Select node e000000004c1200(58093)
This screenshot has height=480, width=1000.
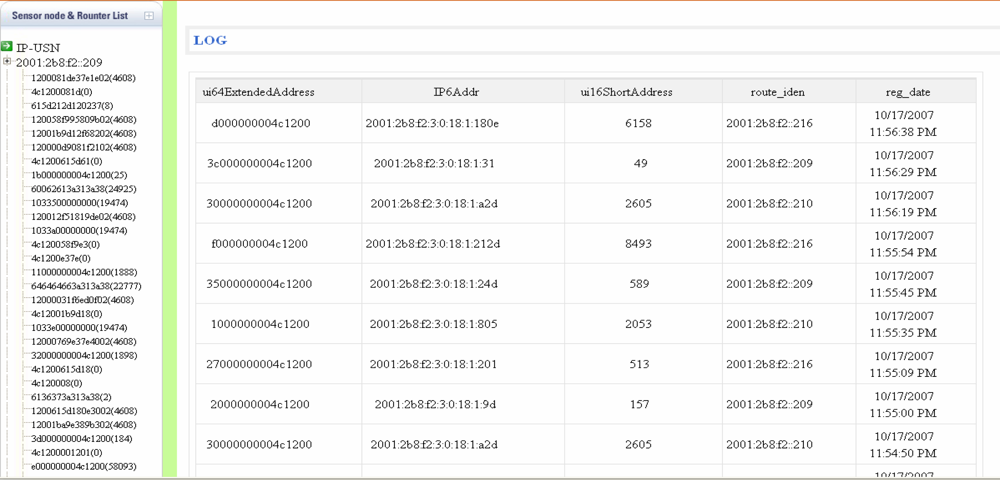click(83, 467)
